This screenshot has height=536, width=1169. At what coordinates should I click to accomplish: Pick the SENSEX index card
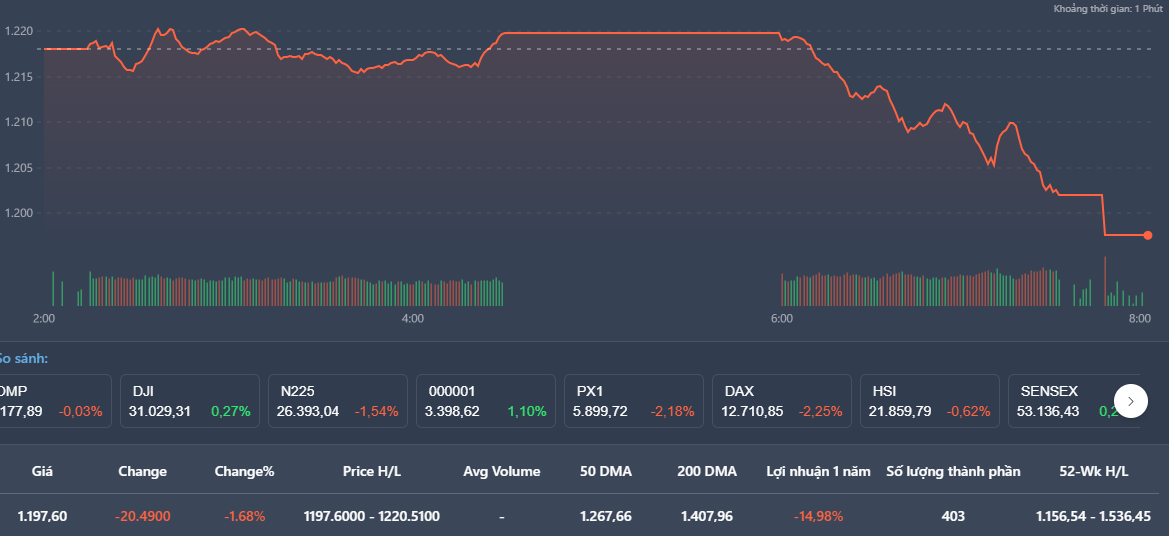click(x=1060, y=401)
